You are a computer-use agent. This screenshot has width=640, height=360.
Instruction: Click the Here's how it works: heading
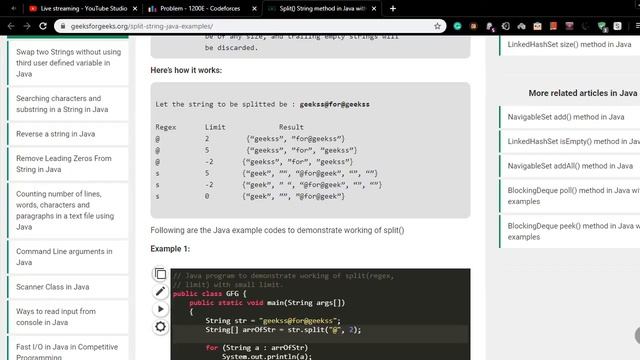pos(186,70)
